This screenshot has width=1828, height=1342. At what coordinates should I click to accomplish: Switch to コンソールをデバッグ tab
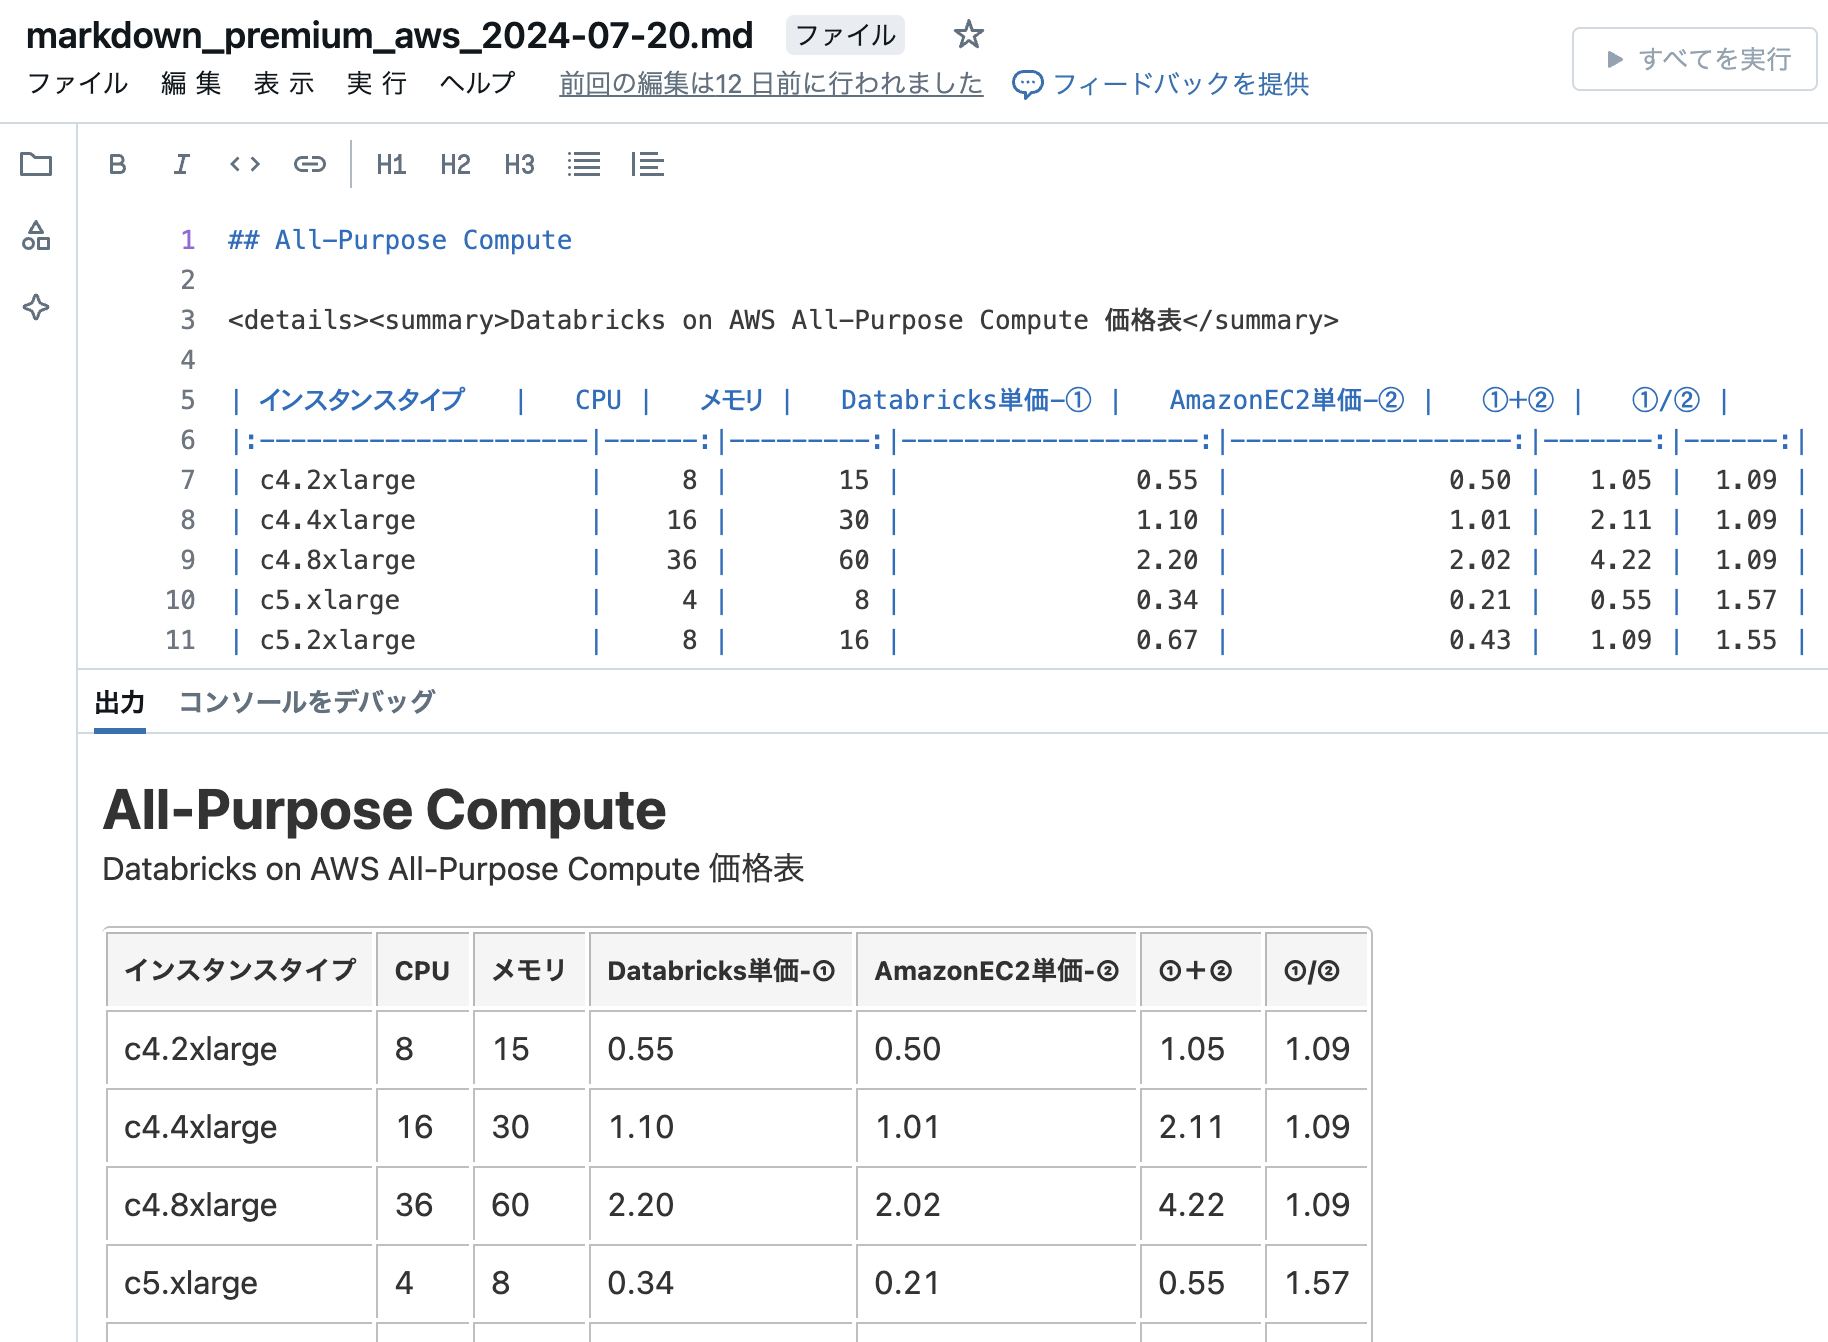click(306, 702)
